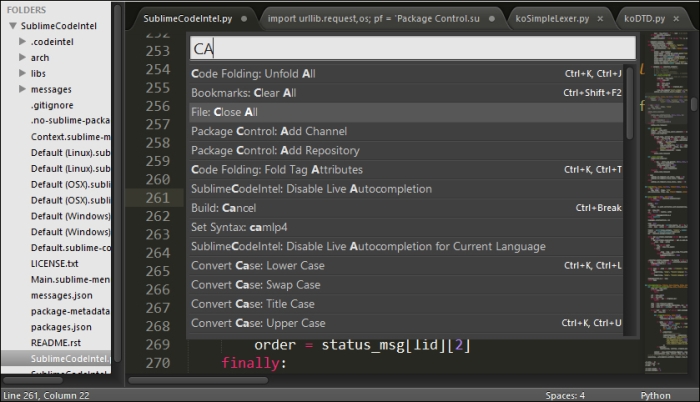
Task: Expand the arch folder
Action: point(22,57)
